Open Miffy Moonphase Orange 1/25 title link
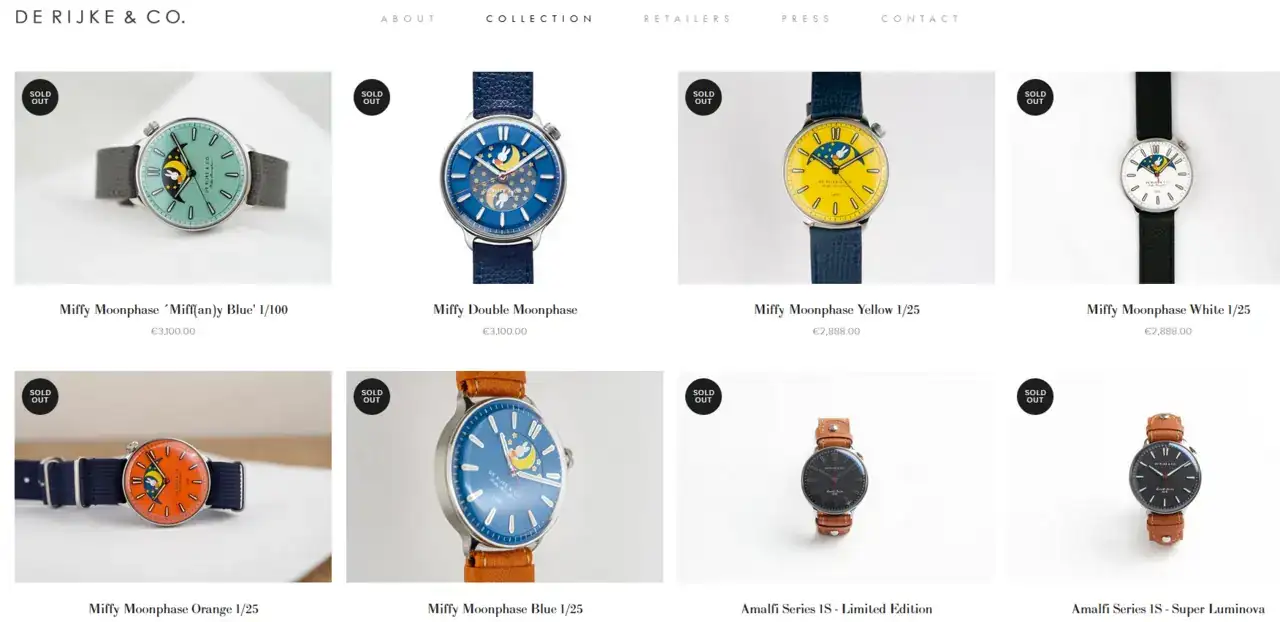Screen dimensions: 1280x622 point(173,609)
